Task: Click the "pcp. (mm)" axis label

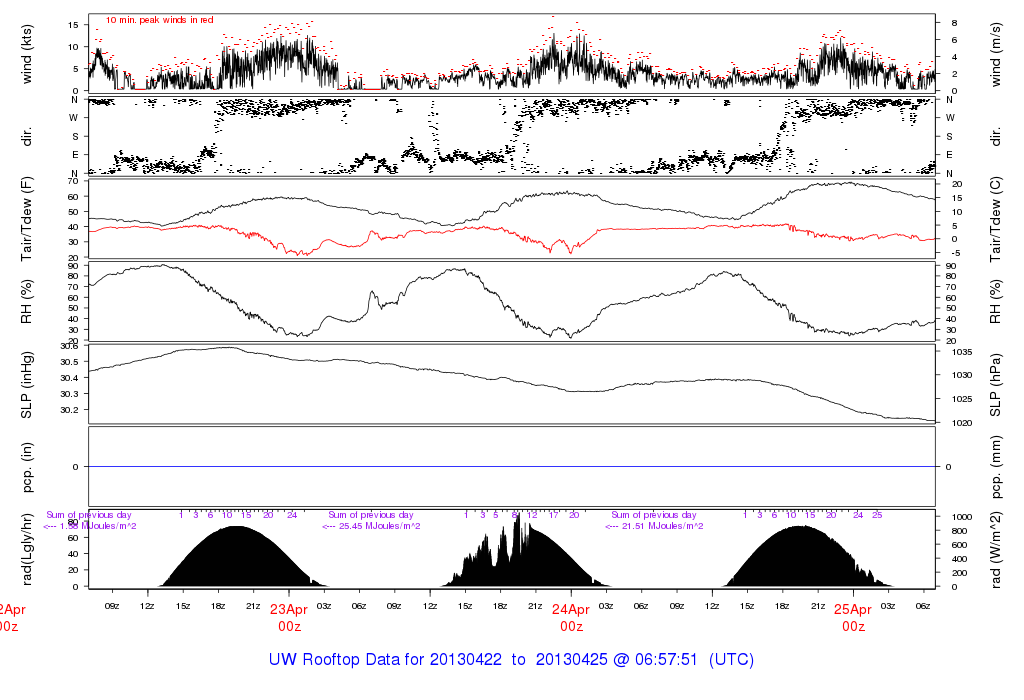Action: pos(995,468)
